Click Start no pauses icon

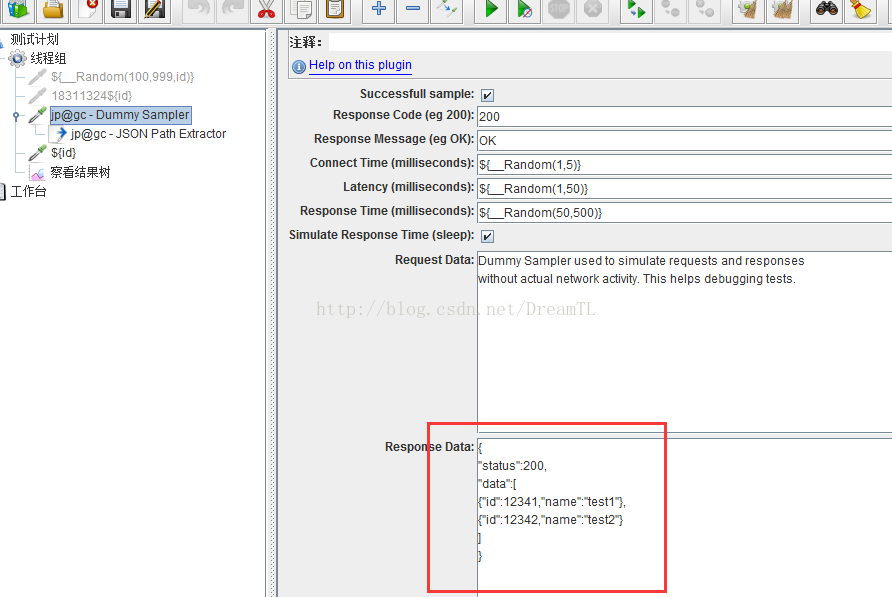coord(525,9)
